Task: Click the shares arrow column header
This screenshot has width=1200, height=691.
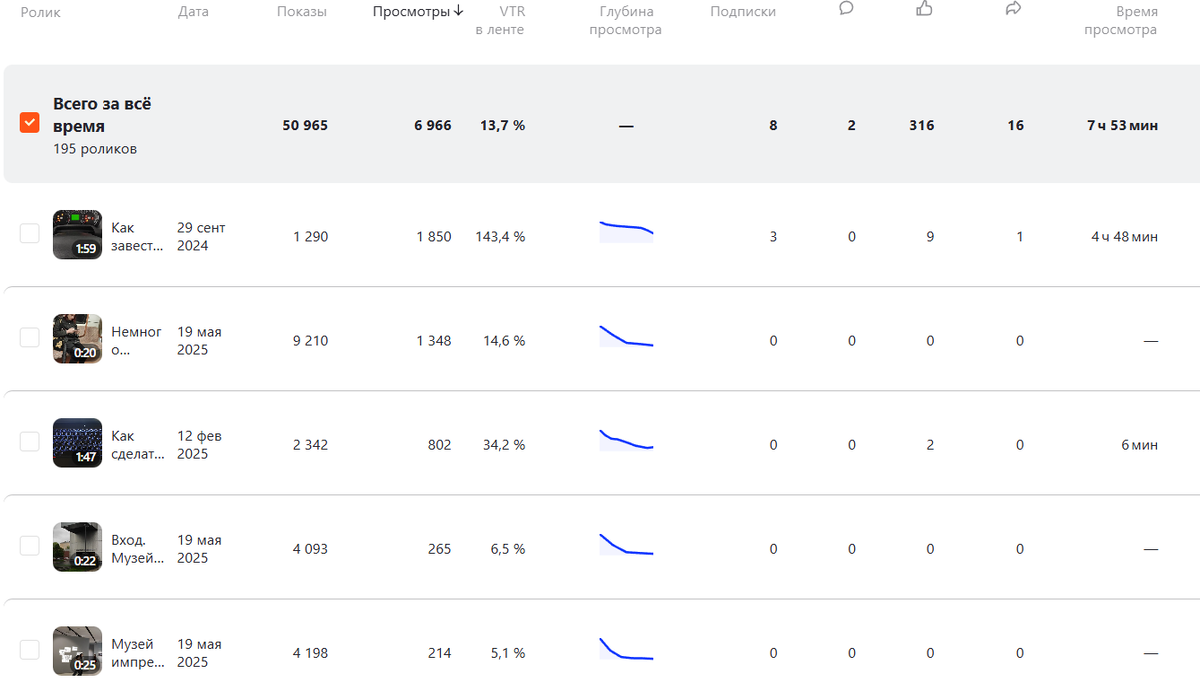Action: (1014, 8)
